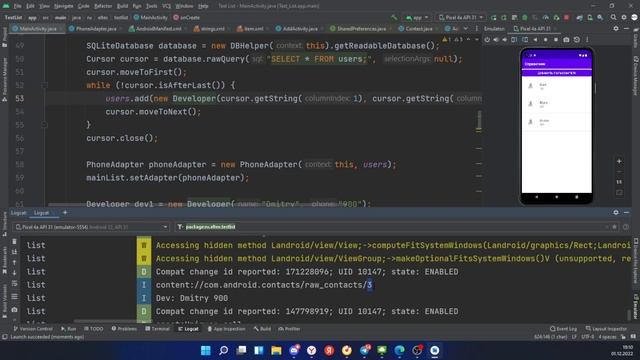Viewport: 640px width, 360px height.
Task: Open the App Inspection tool window
Action: (226, 329)
